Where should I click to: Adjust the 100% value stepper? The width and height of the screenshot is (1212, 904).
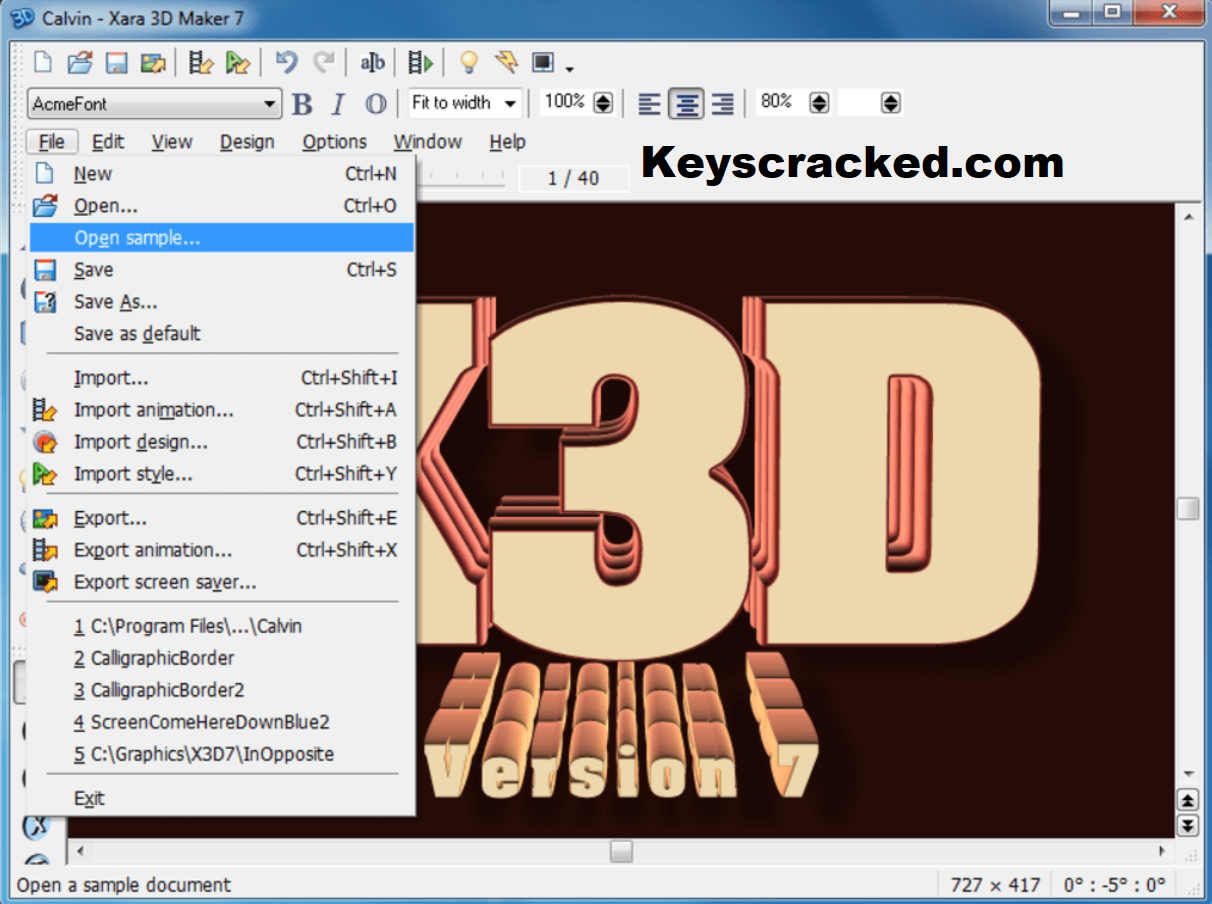[603, 103]
